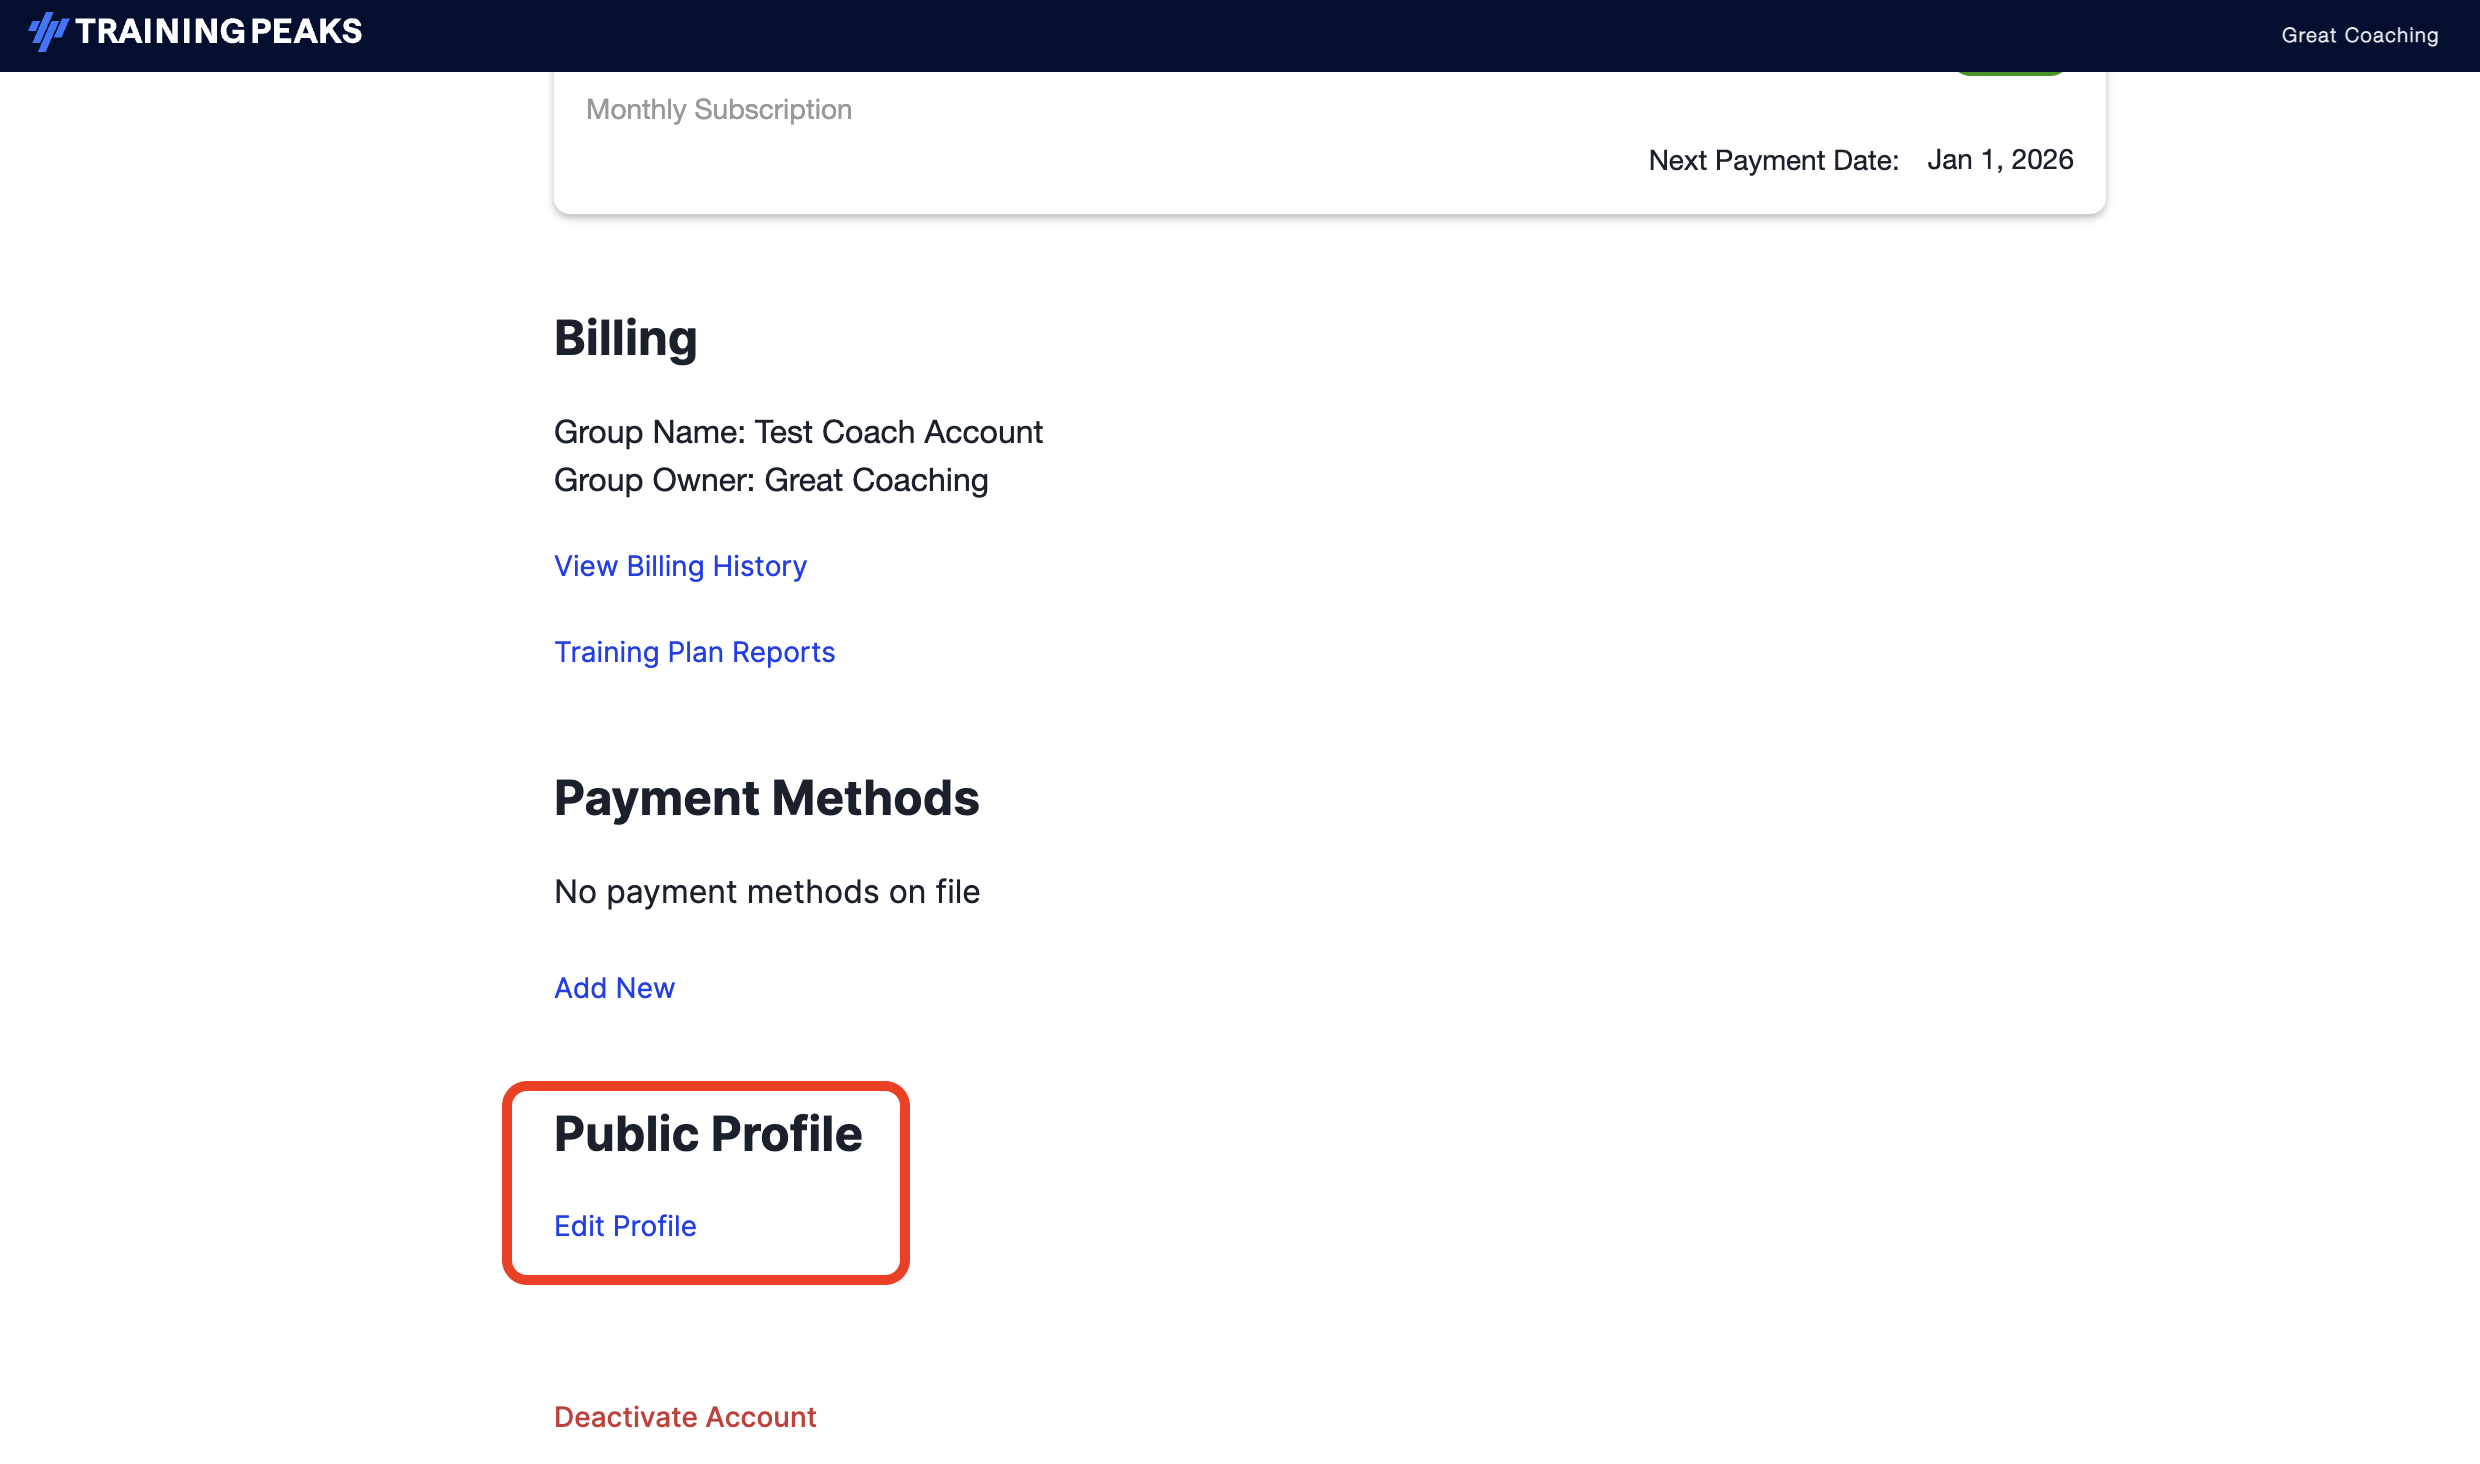Click the TrainingPeaks slash logo icon
This screenshot has height=1464, width=2480.
click(47, 32)
